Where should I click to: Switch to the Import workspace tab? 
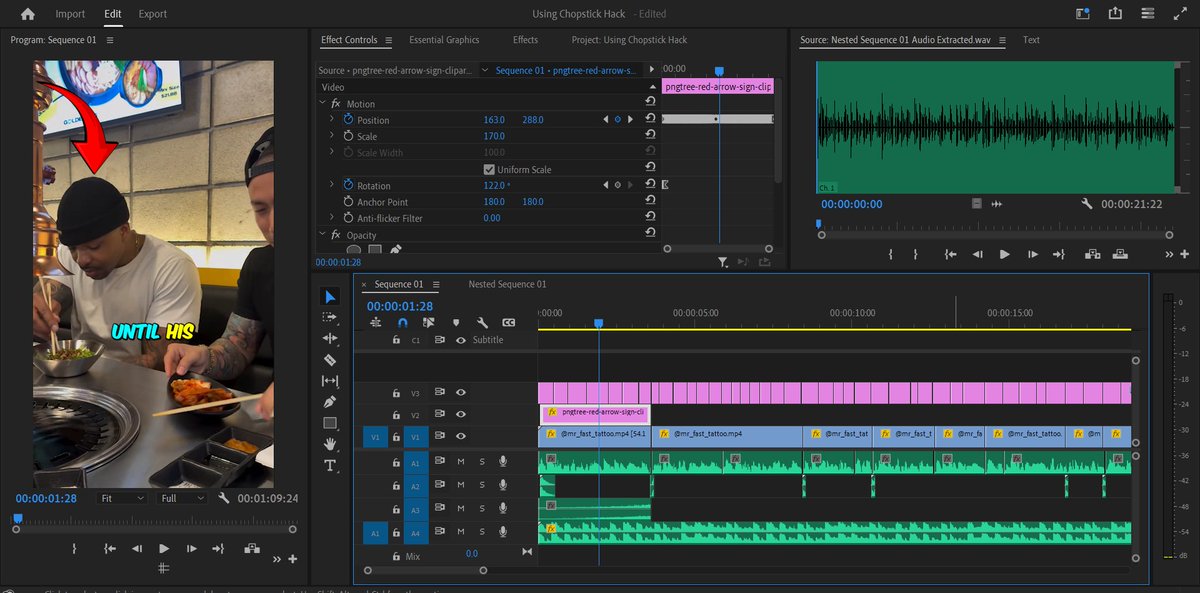pyautogui.click(x=70, y=14)
